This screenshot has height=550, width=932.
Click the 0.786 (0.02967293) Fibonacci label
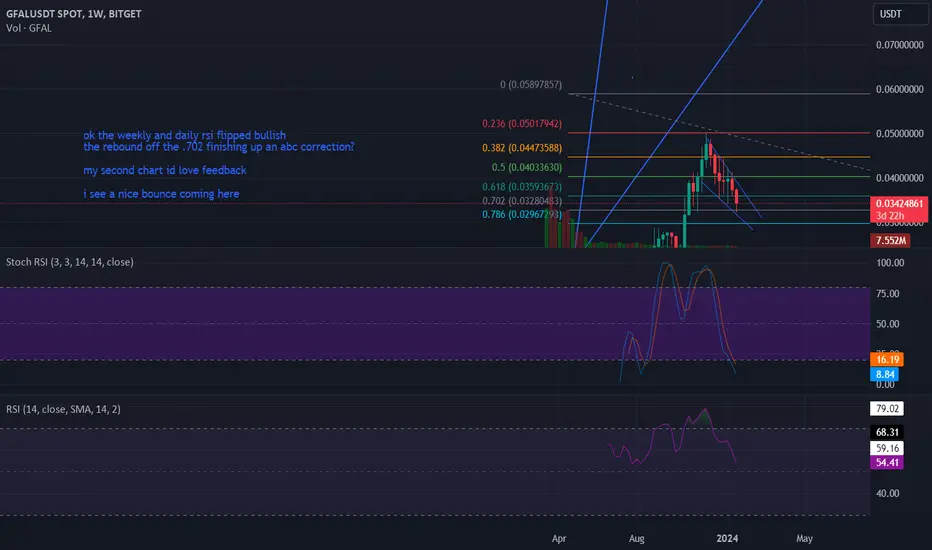point(522,214)
